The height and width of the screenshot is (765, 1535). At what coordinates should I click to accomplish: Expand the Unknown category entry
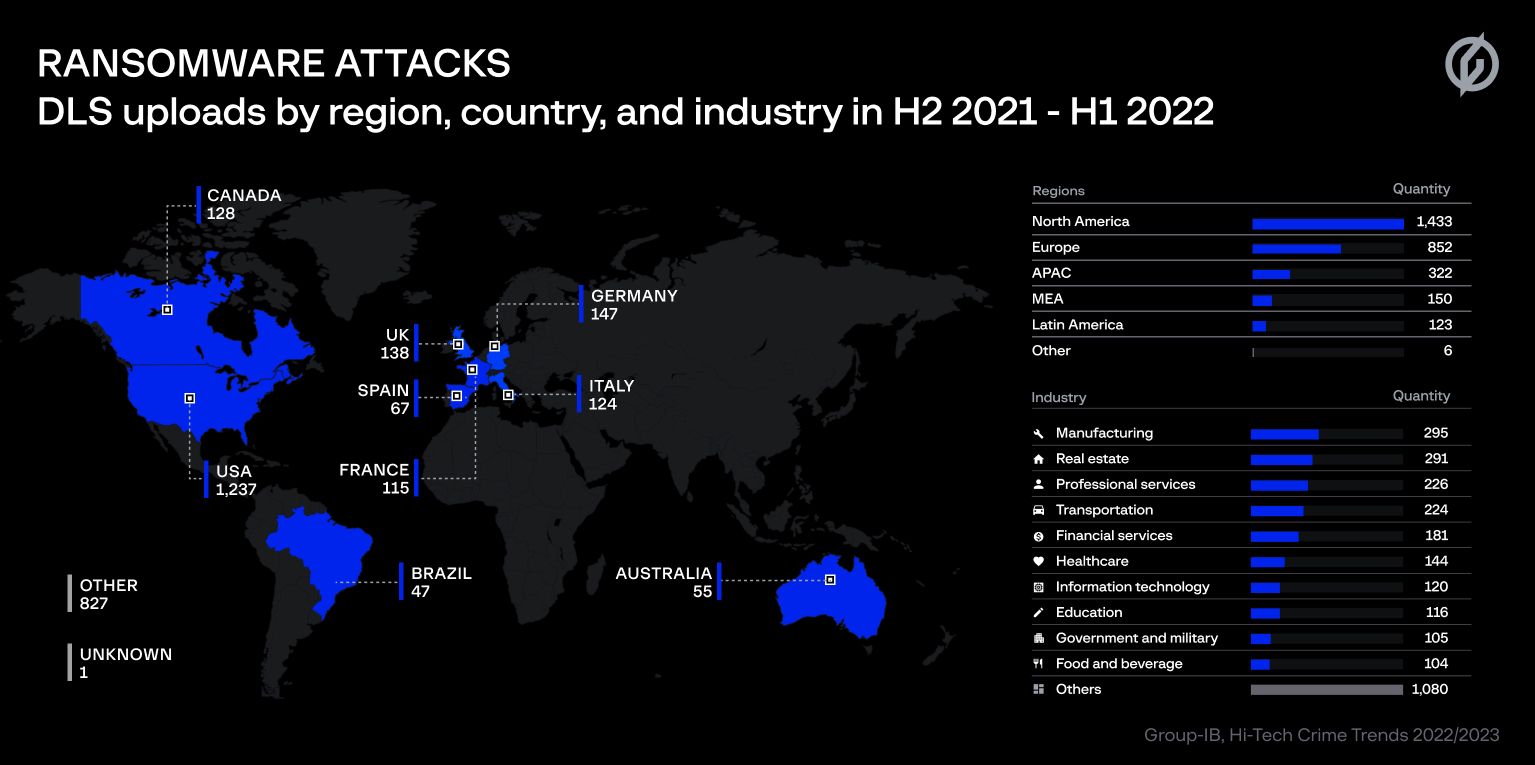point(125,663)
